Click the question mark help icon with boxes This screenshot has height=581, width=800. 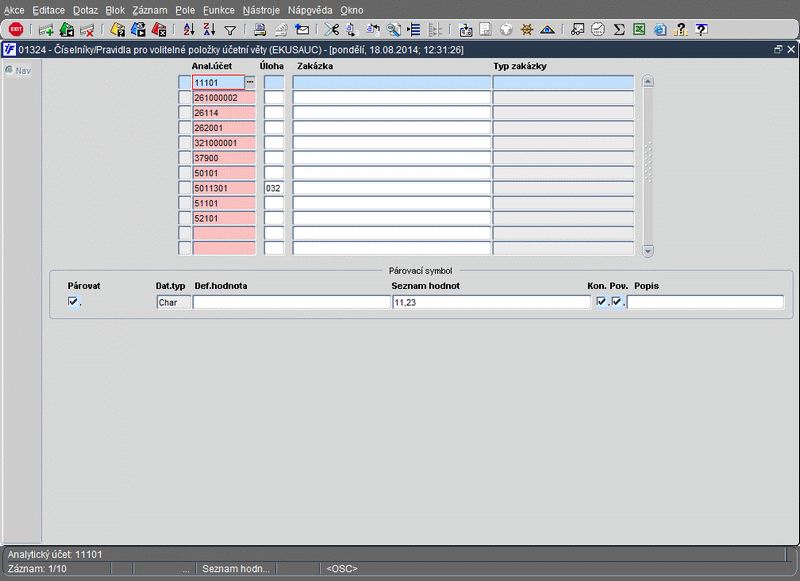[x=681, y=30]
